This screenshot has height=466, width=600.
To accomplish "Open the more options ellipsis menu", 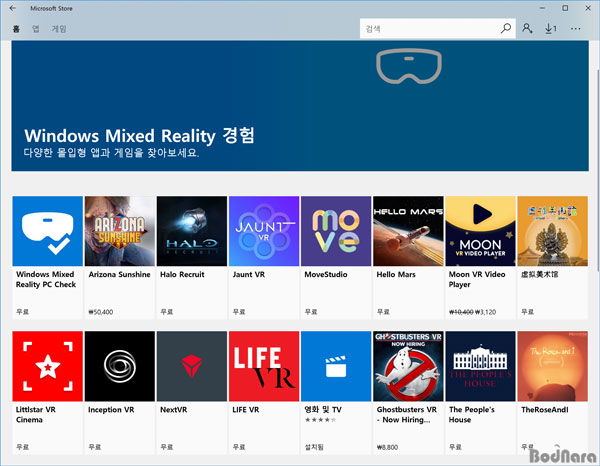I will pyautogui.click(x=576, y=29).
